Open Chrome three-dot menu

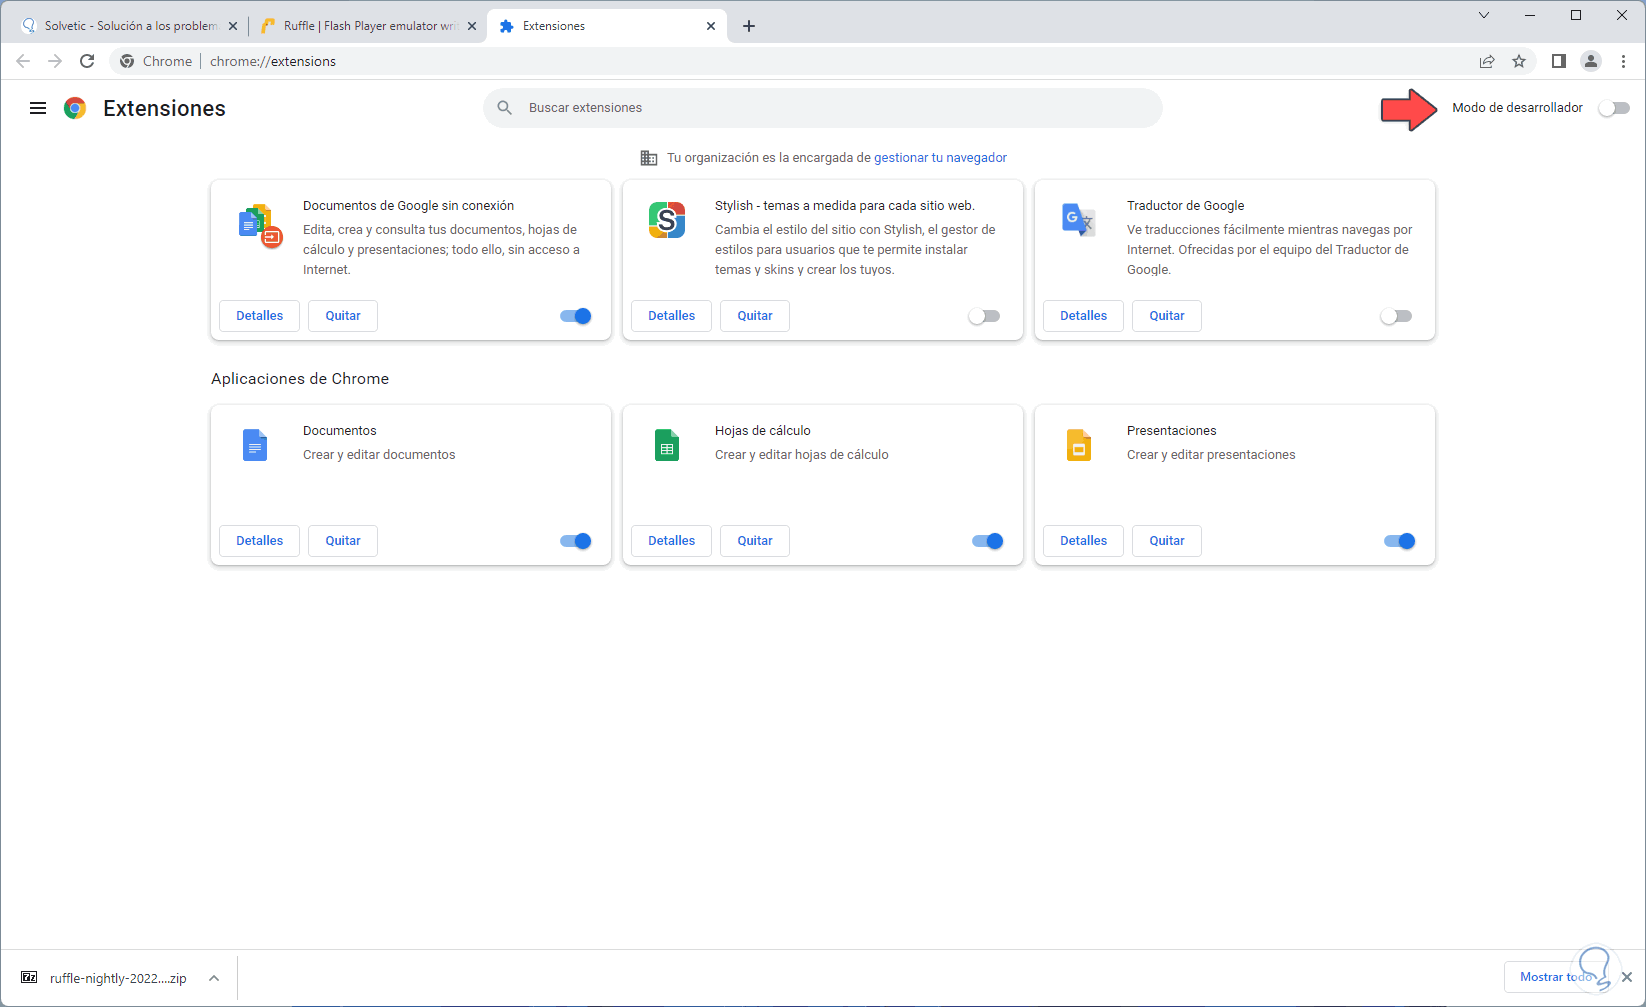(1624, 61)
